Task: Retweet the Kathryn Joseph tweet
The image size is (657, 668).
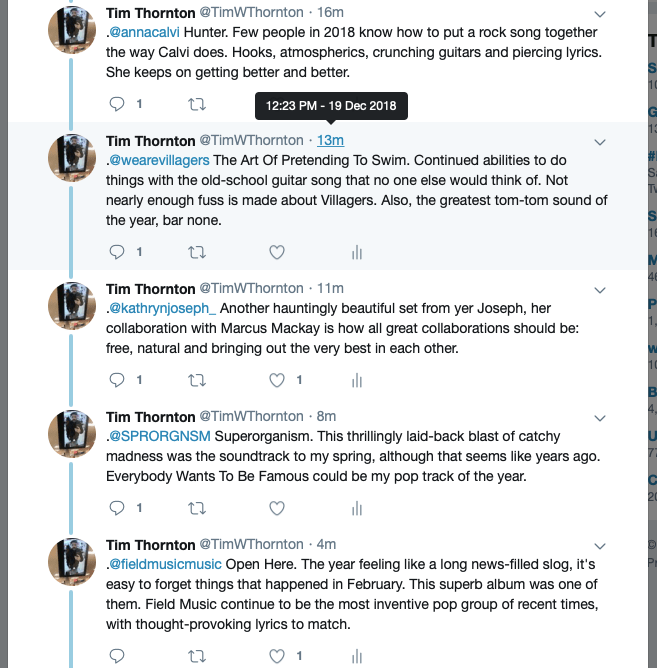Action: point(198,380)
